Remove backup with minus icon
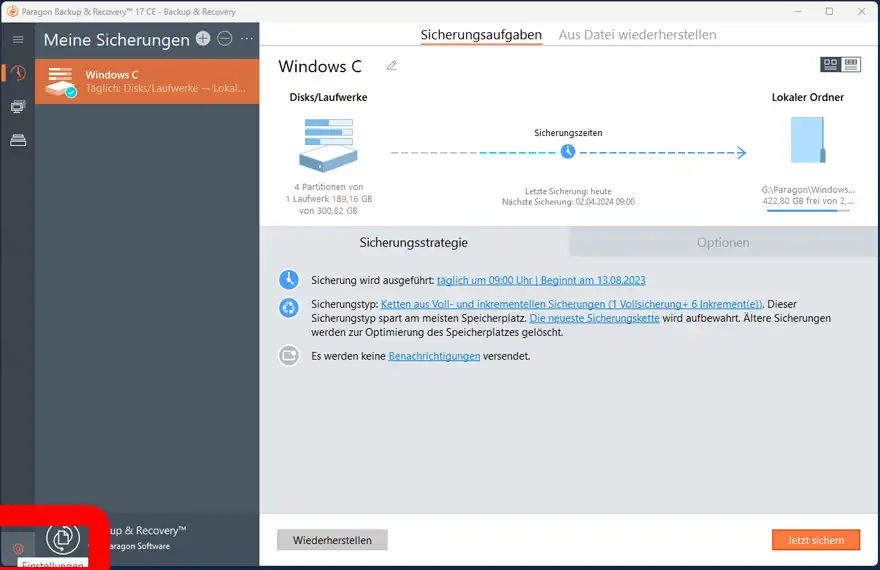 (x=224, y=38)
